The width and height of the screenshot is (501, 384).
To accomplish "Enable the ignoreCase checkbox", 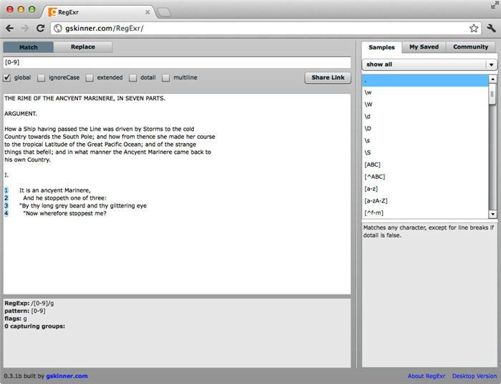I will click(x=41, y=78).
